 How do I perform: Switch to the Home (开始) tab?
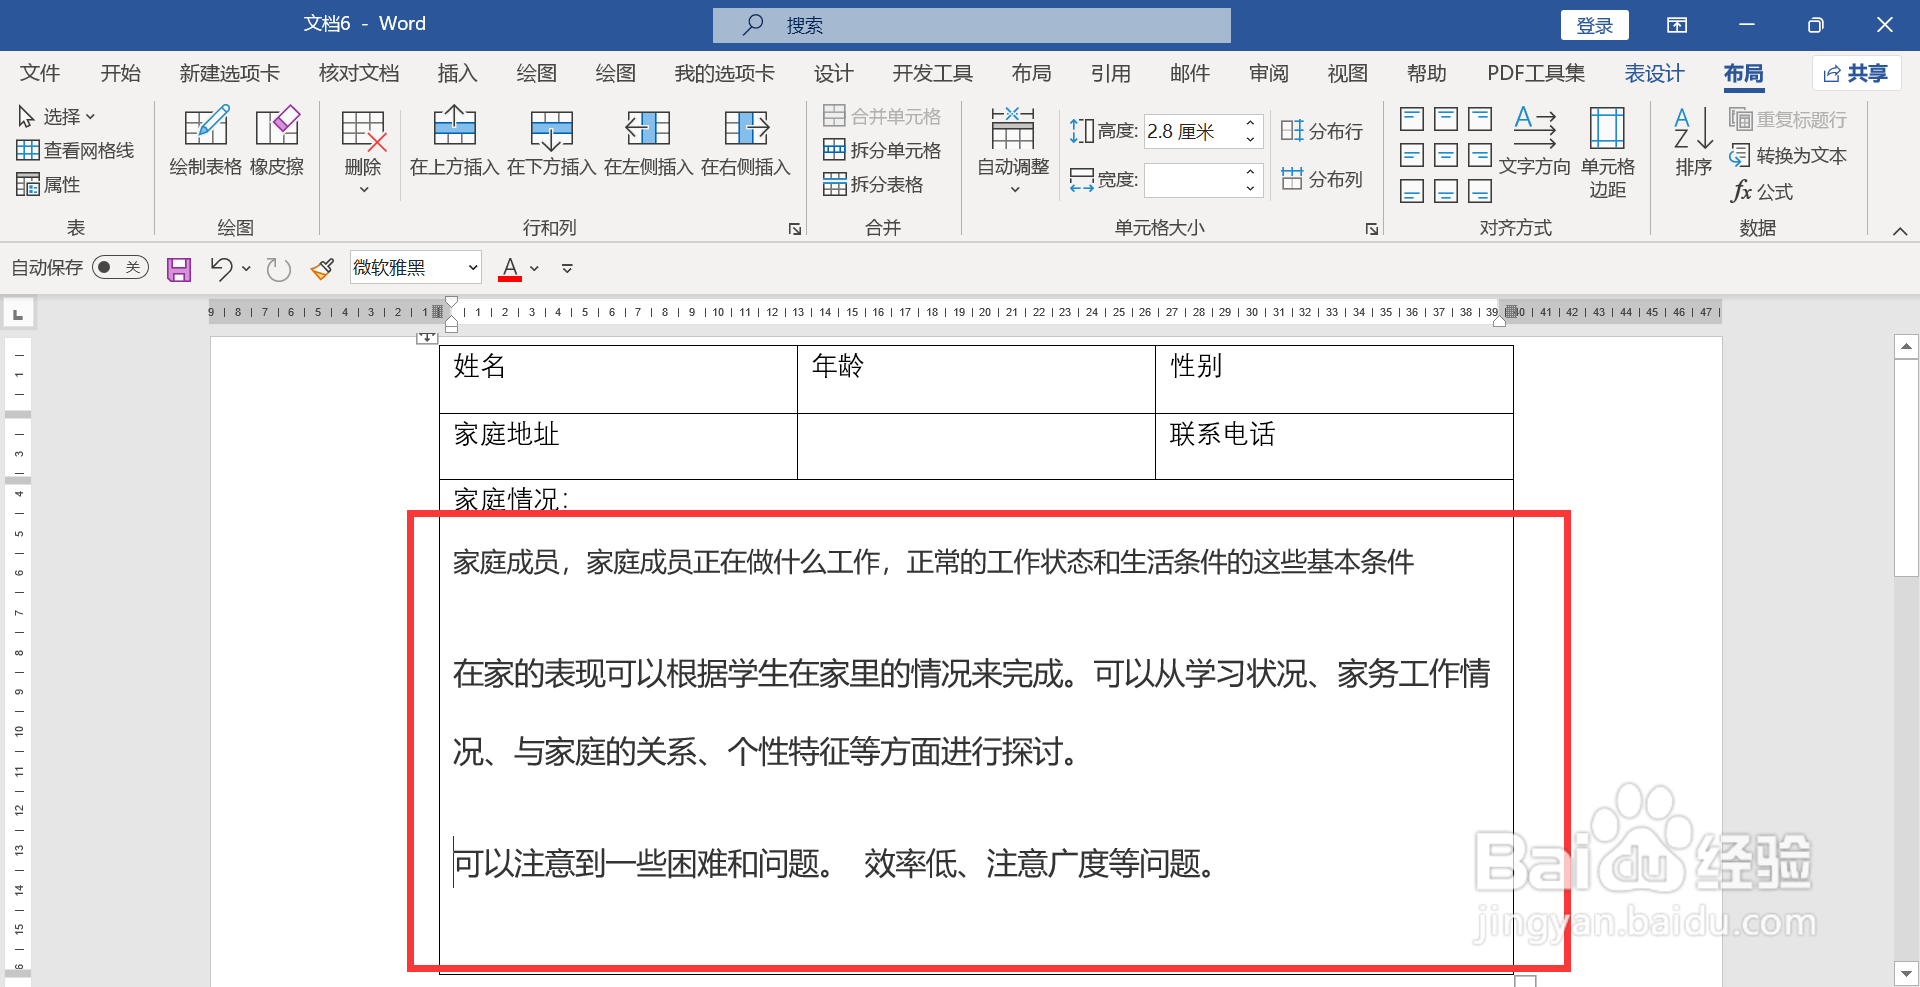tap(121, 73)
